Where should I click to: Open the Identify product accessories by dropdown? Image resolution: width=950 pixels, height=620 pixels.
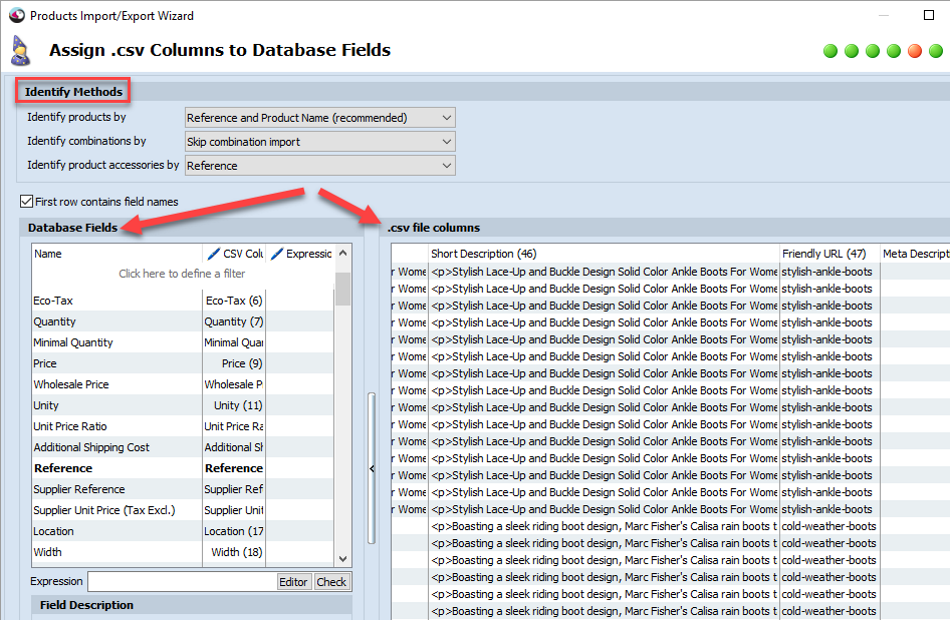tap(320, 165)
